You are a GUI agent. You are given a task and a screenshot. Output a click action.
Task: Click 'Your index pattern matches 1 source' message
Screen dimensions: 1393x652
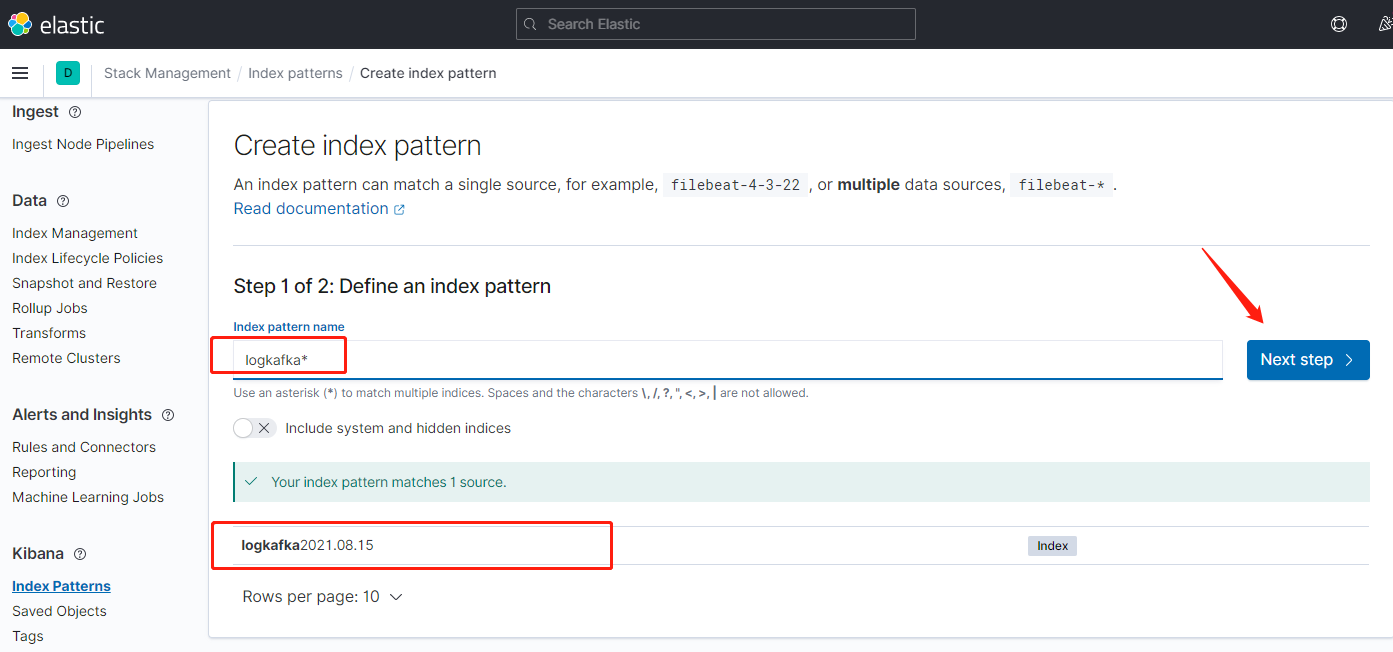(x=389, y=482)
